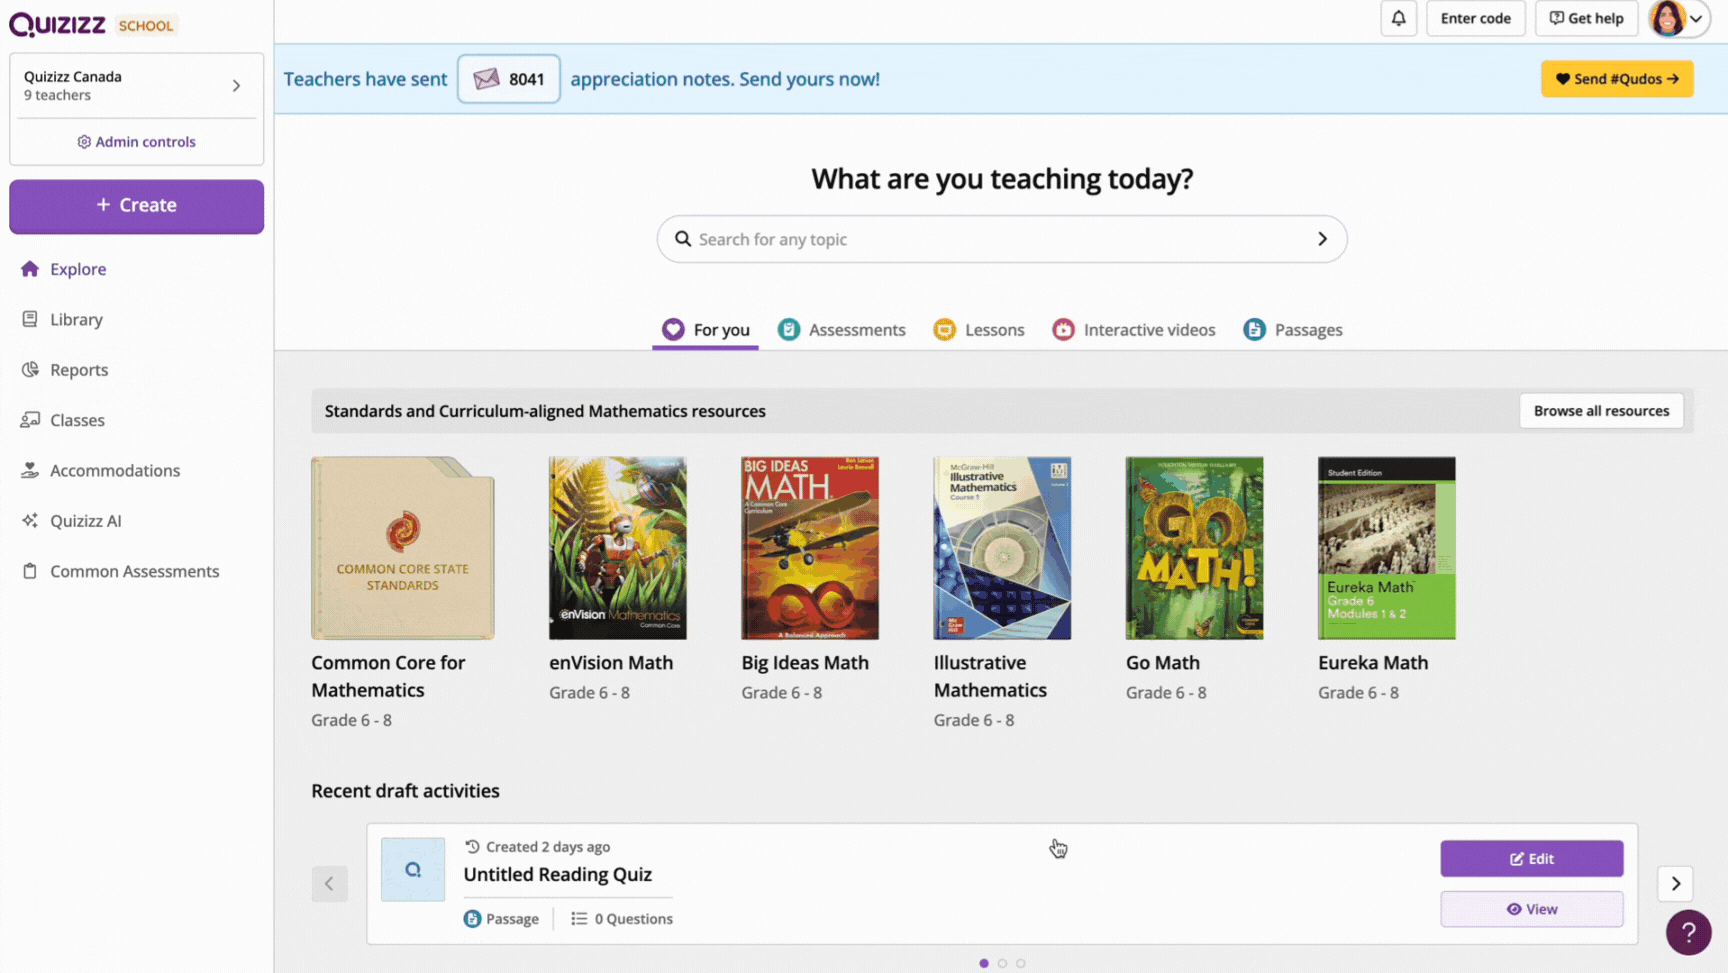Focus the Search for any topic field

(1001, 239)
